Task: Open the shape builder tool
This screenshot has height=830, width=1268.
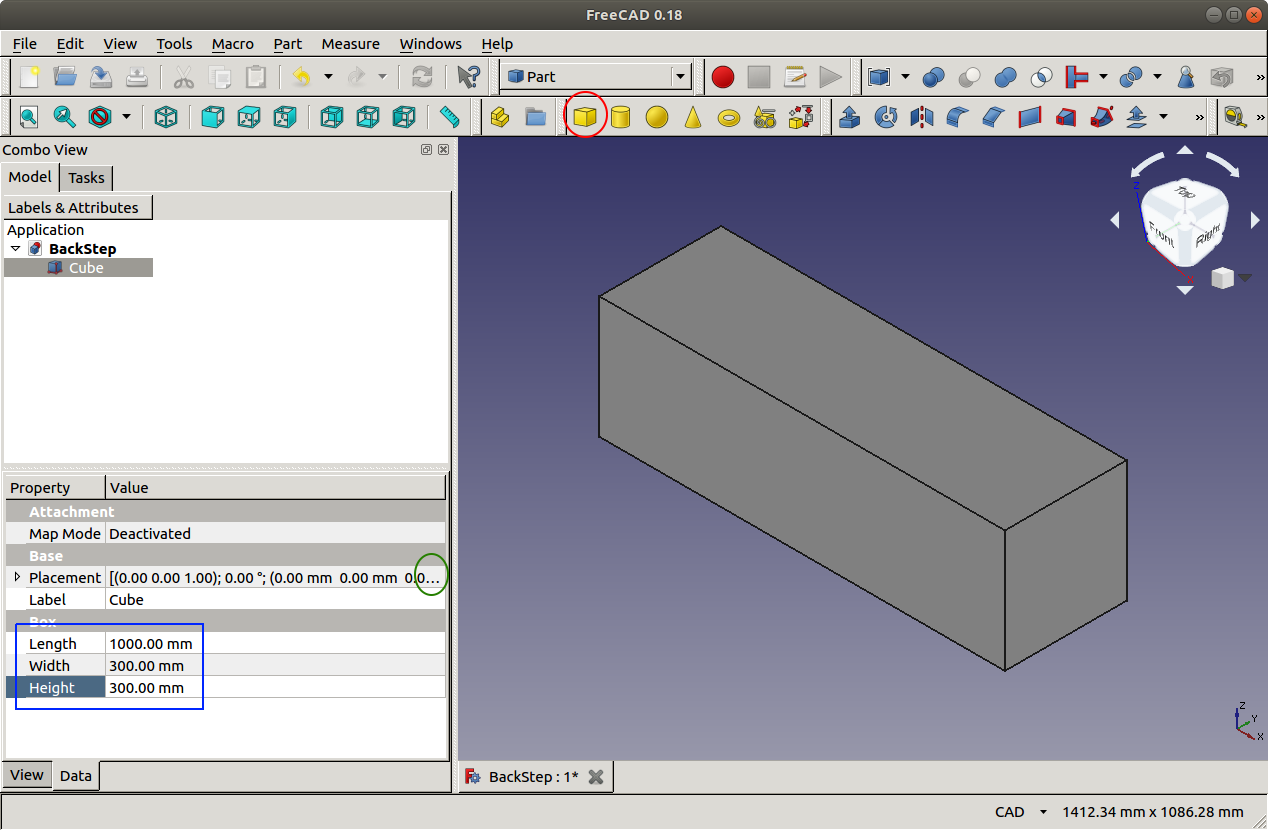Action: pyautogui.click(x=801, y=117)
